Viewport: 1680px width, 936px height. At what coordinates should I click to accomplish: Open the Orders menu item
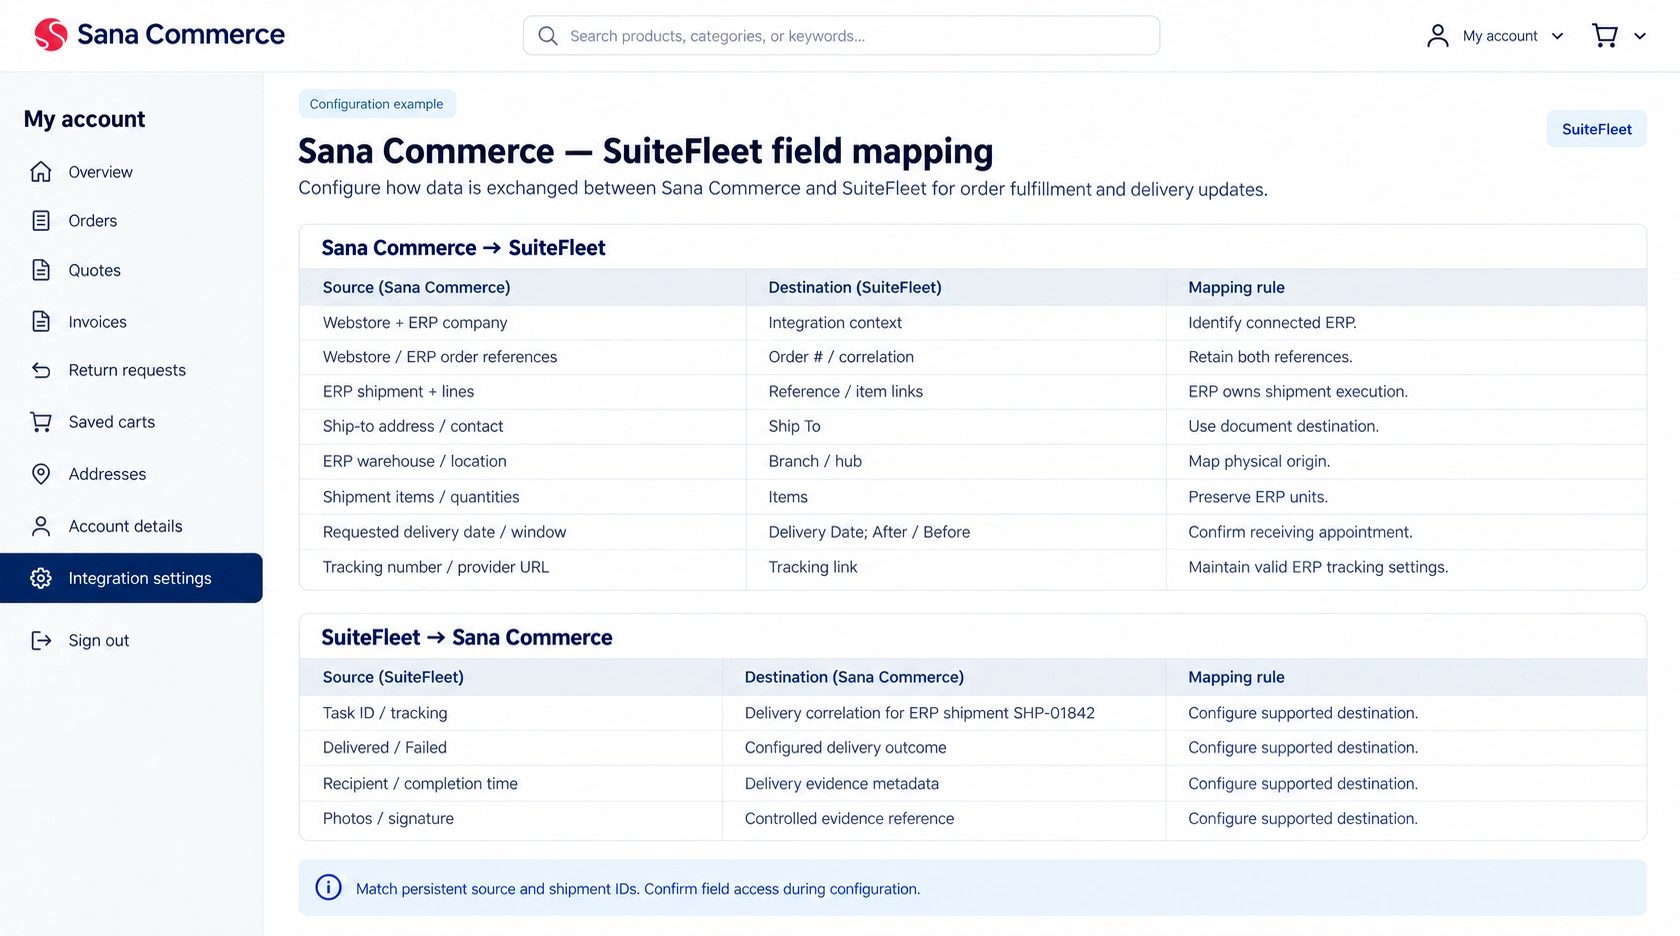pos(131,221)
